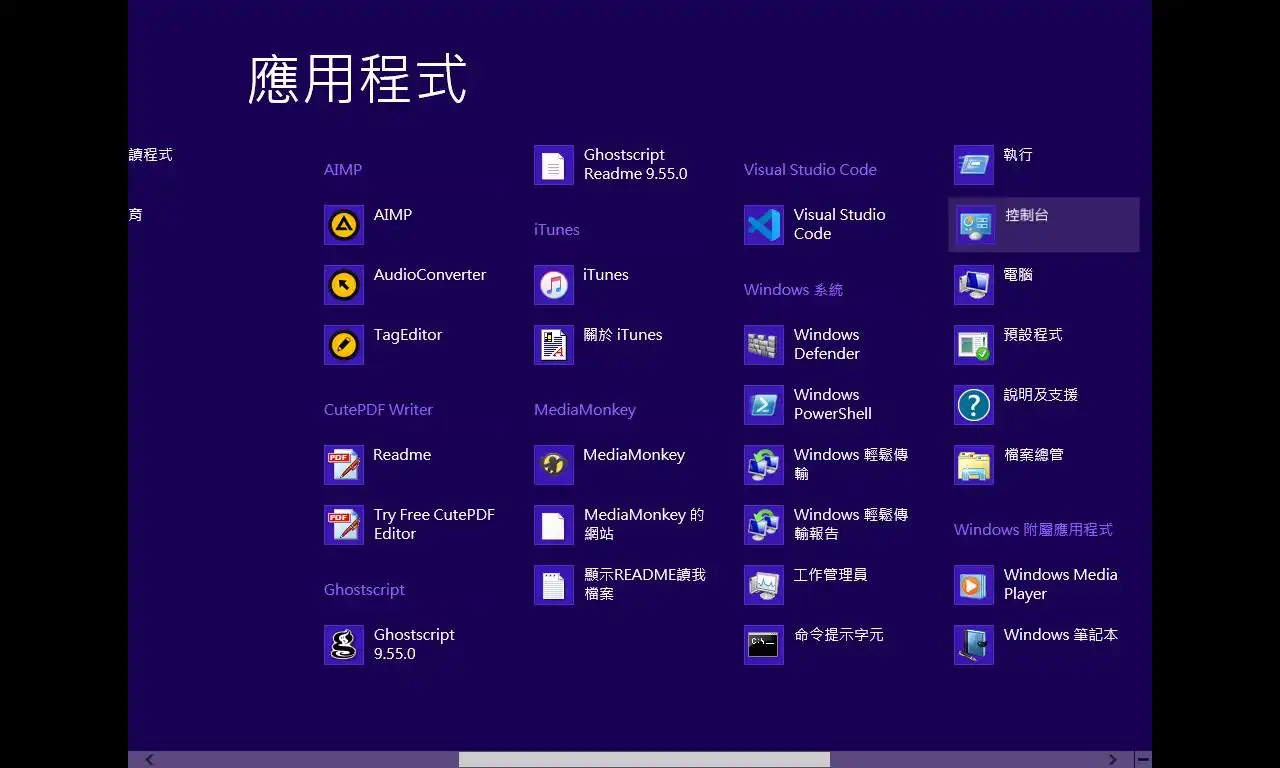Open Ghostscript Readme 9.55.0 document icon

(x=554, y=165)
